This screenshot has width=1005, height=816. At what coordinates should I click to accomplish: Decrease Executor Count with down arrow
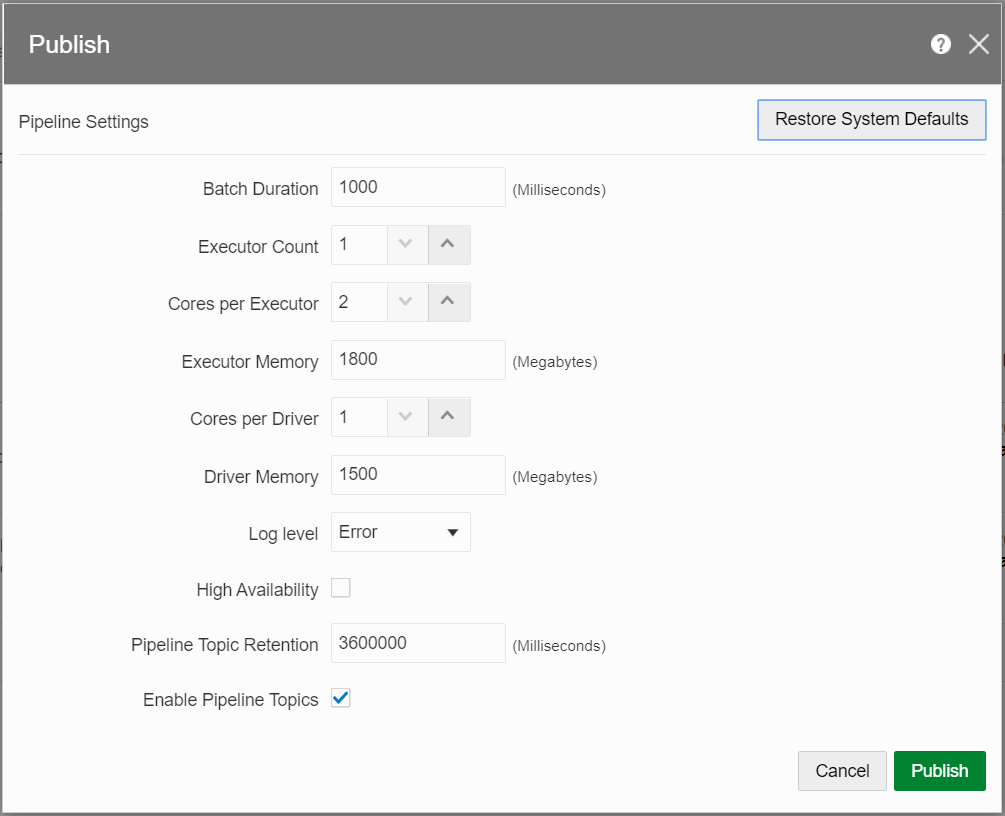406,244
